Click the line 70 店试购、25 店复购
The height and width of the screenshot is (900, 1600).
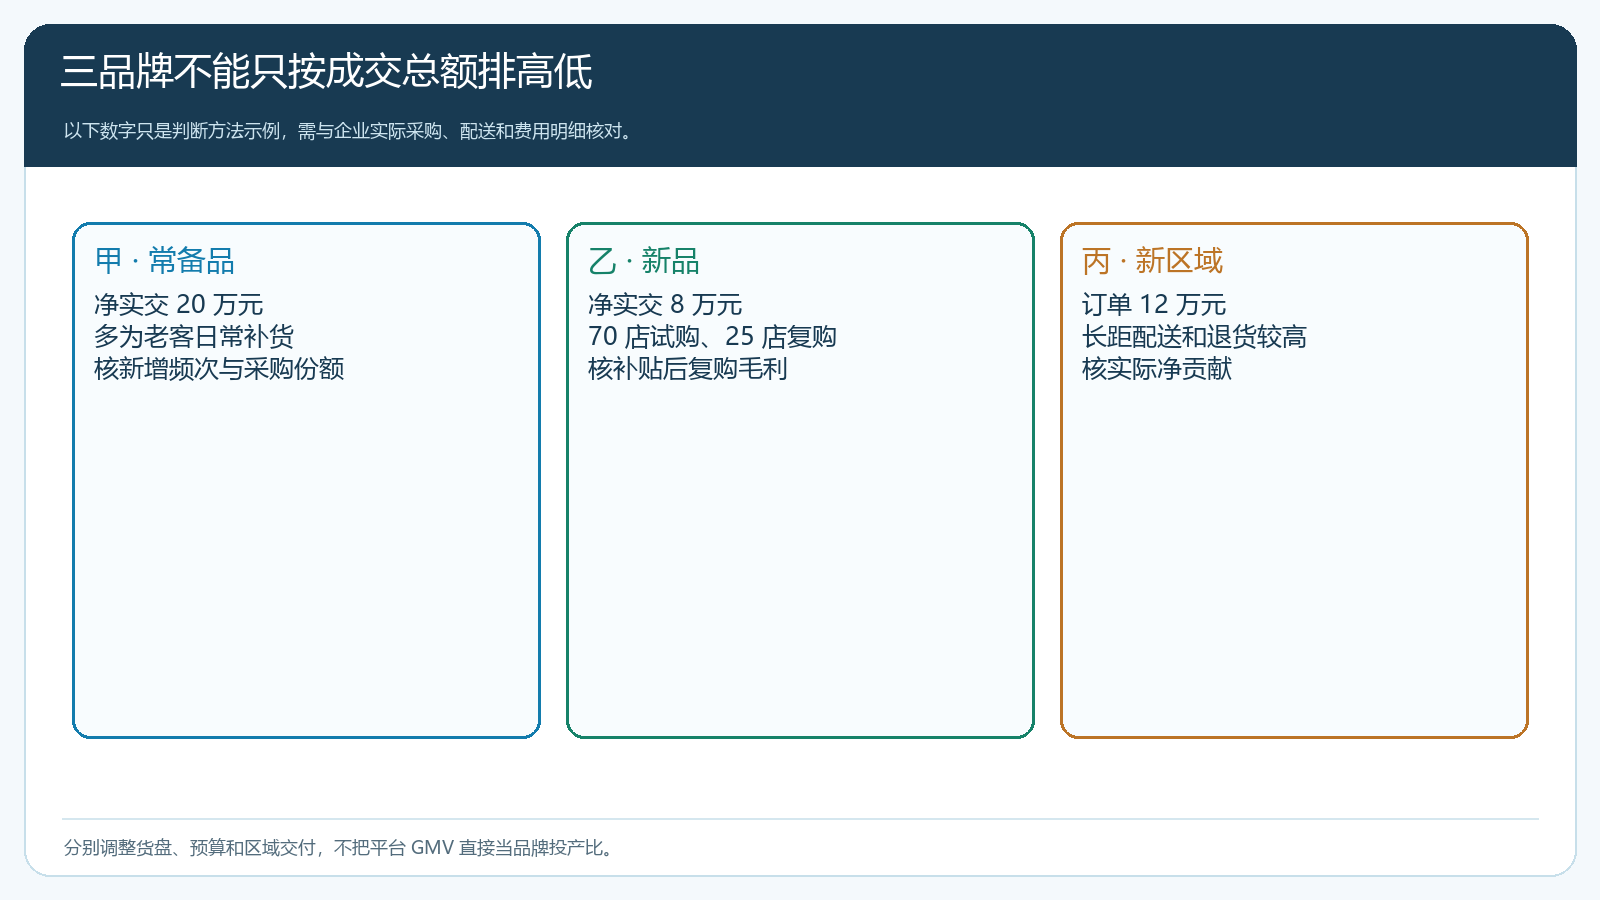(x=712, y=336)
